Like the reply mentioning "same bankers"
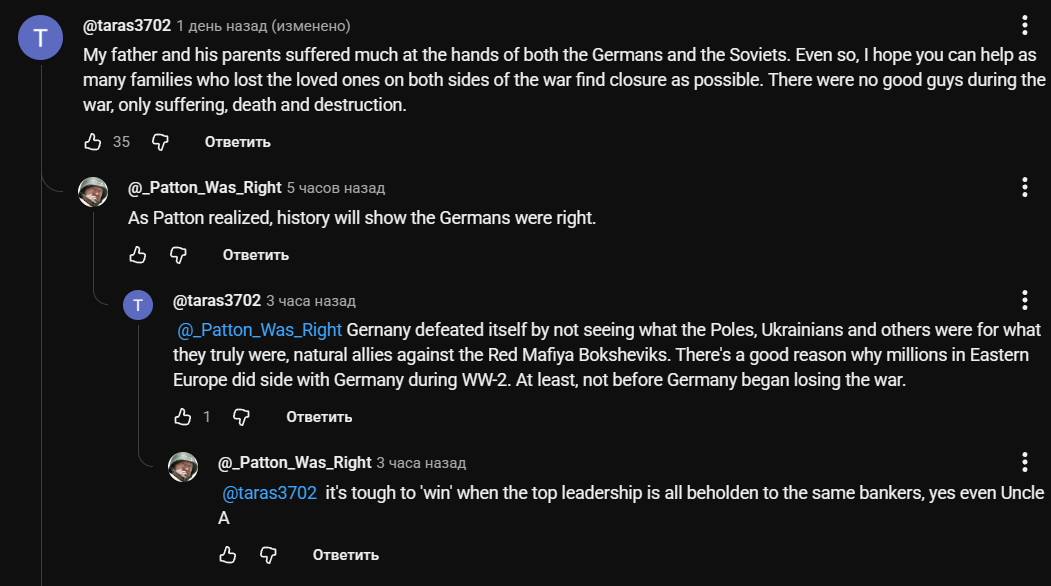 (x=228, y=554)
